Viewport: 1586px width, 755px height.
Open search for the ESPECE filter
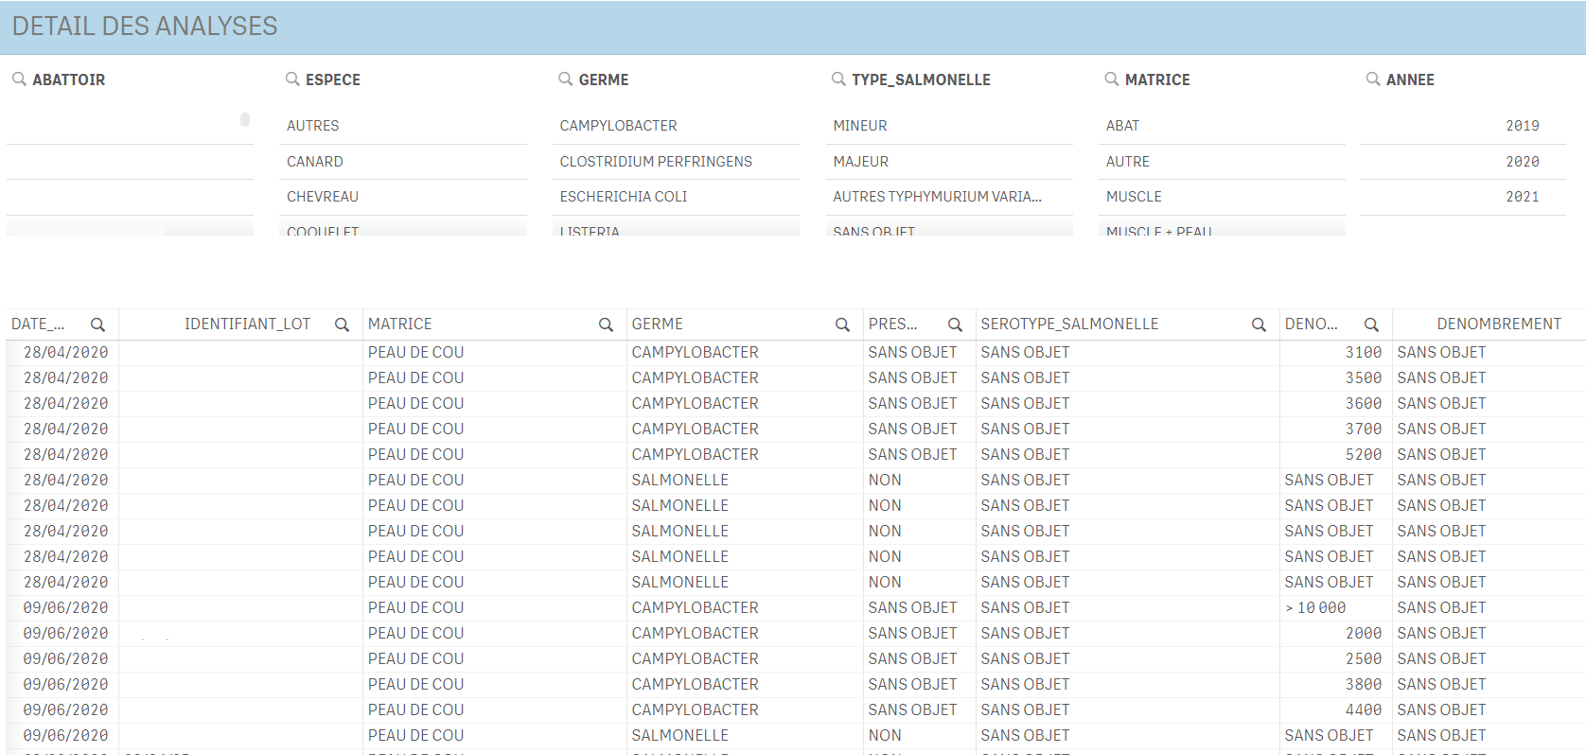point(292,79)
